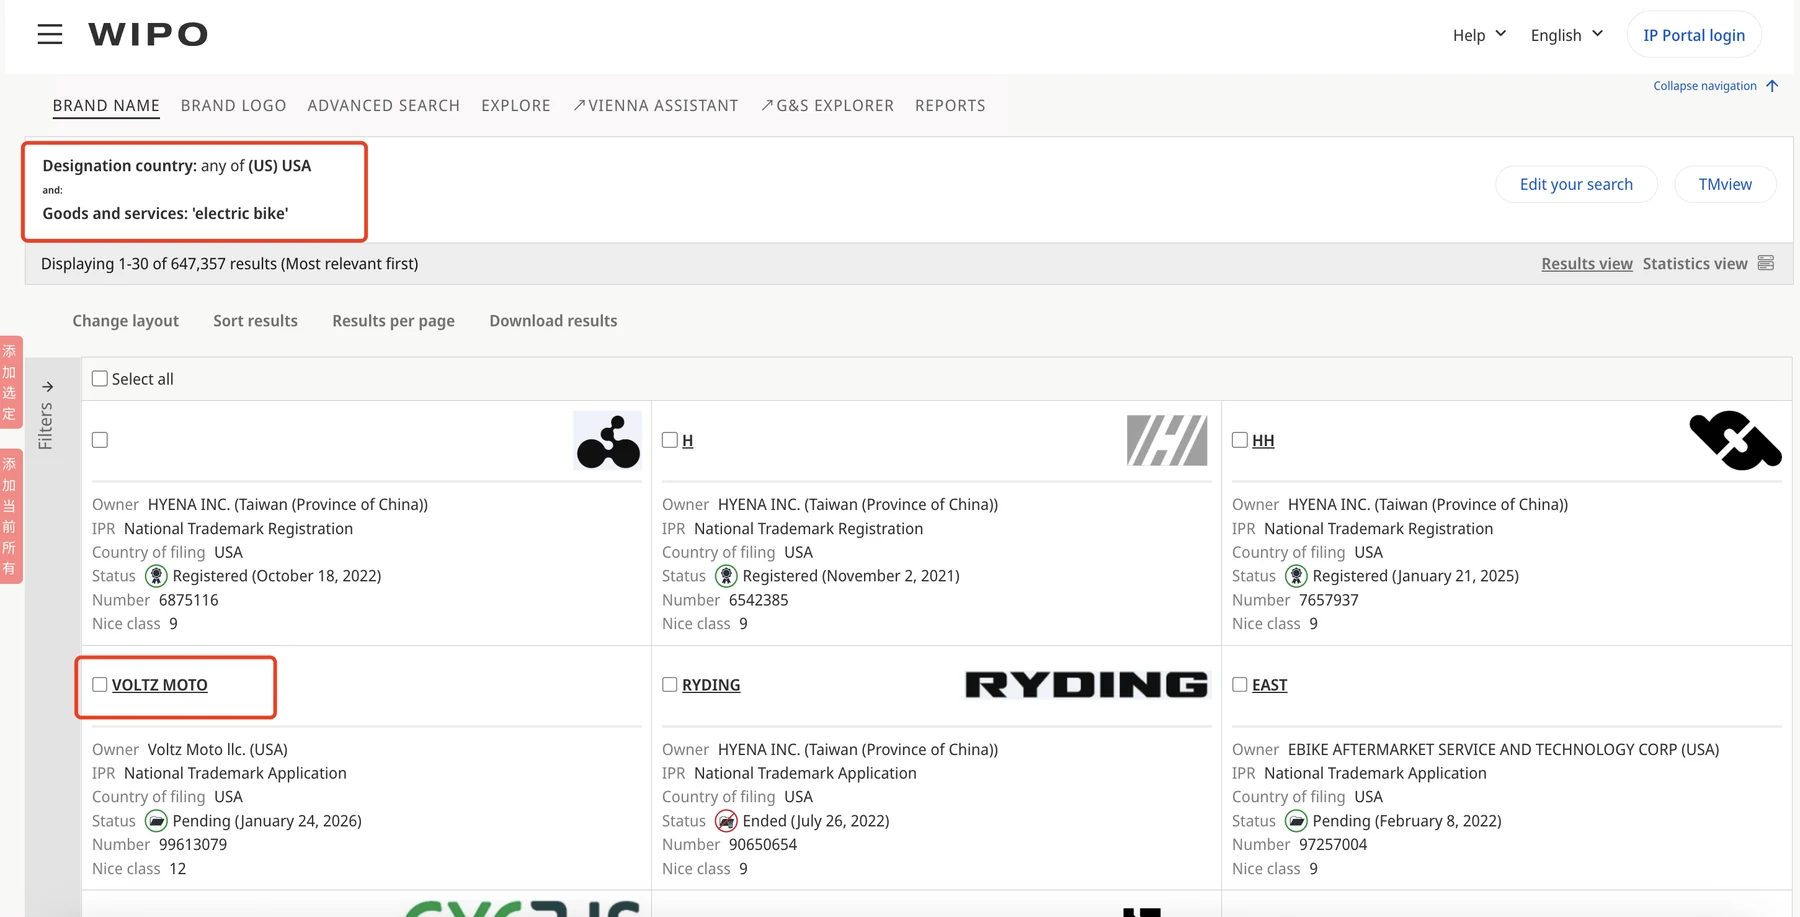Tick the checkbox beside H trademark
The height and width of the screenshot is (917, 1800).
[670, 440]
